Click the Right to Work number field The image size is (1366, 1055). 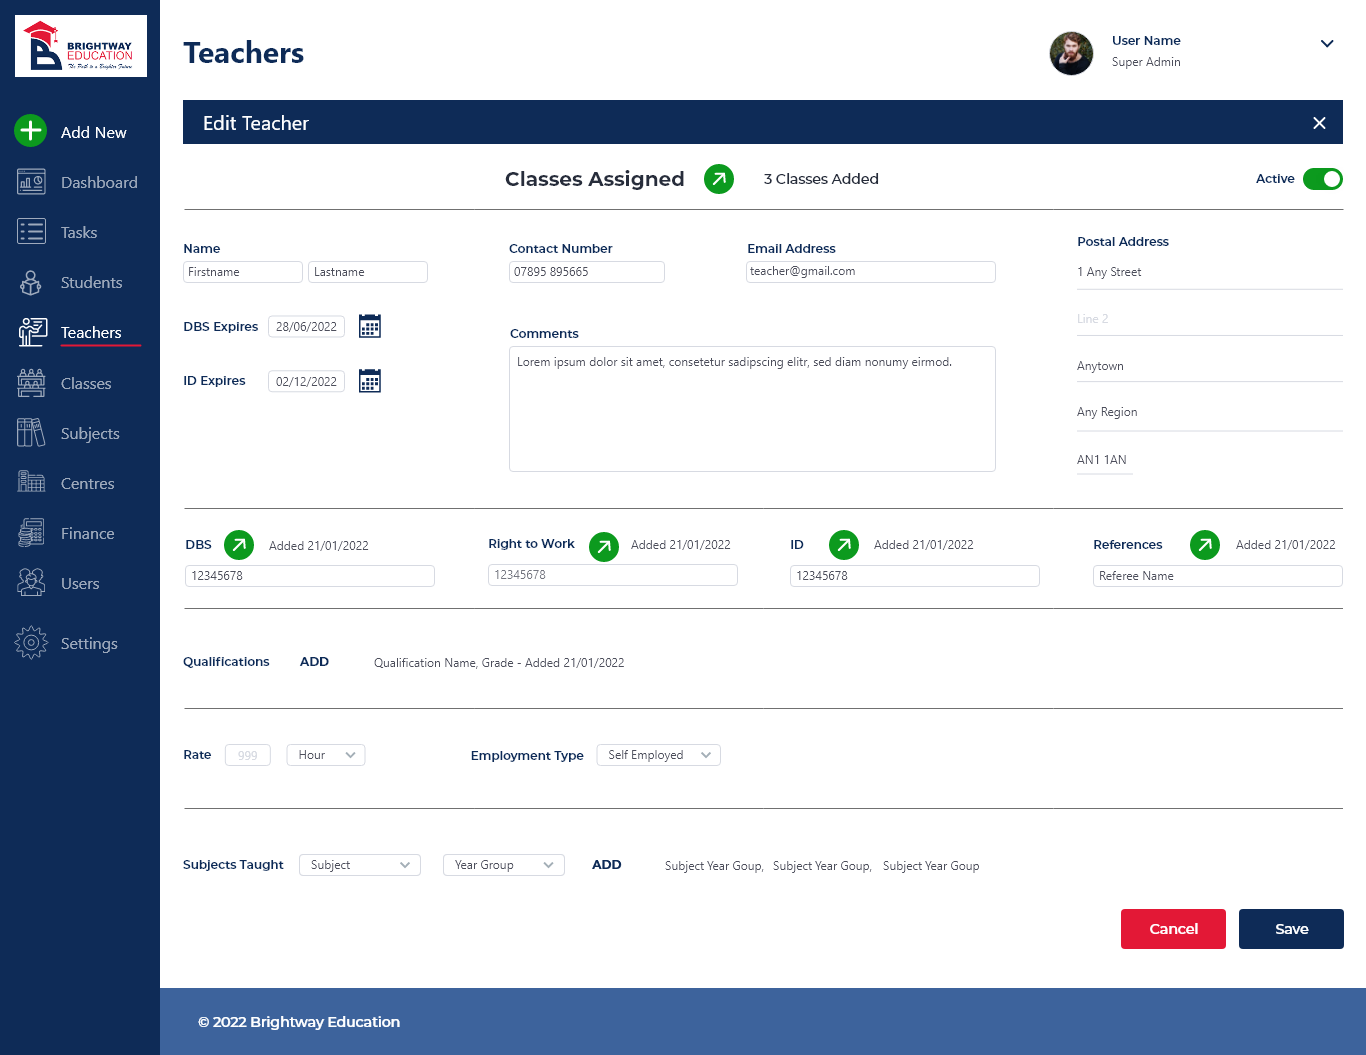click(x=613, y=575)
